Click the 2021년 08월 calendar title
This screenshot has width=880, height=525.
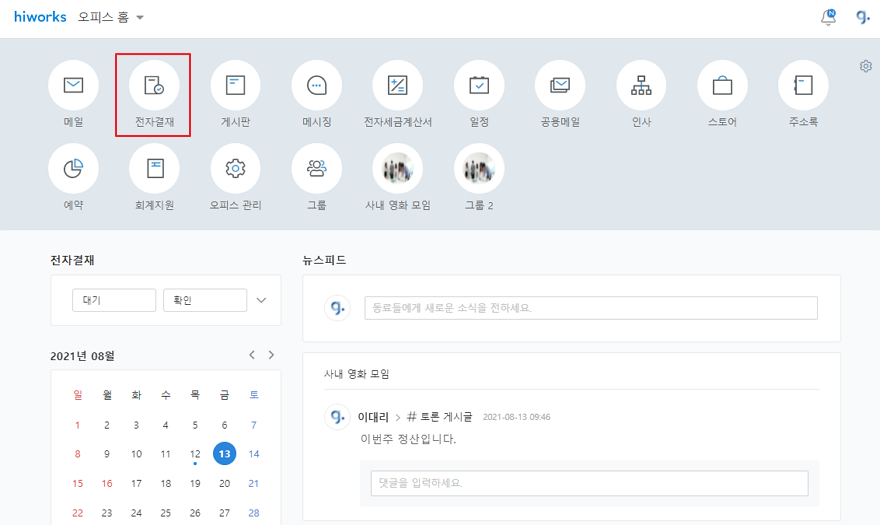click(82, 356)
